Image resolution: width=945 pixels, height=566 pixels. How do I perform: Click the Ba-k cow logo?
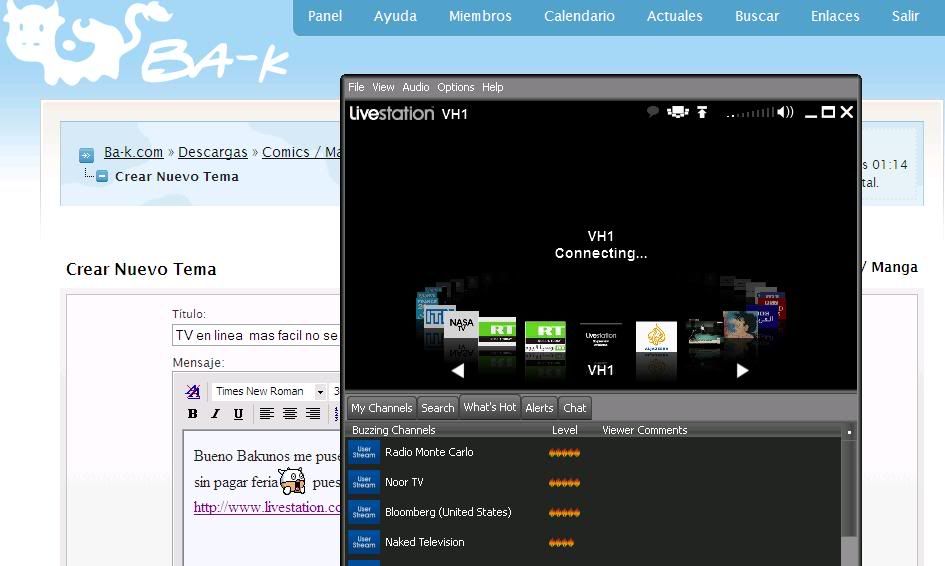click(145, 42)
